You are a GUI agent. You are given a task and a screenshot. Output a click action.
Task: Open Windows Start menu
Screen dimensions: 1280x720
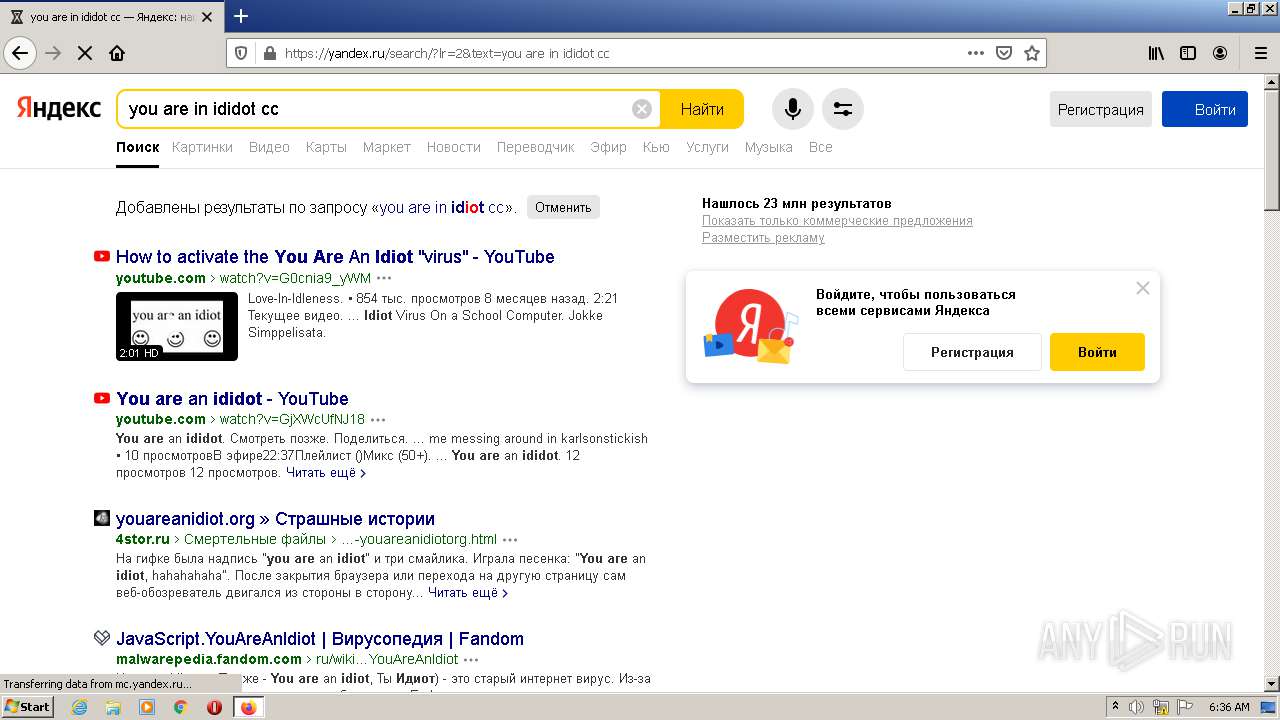point(28,706)
